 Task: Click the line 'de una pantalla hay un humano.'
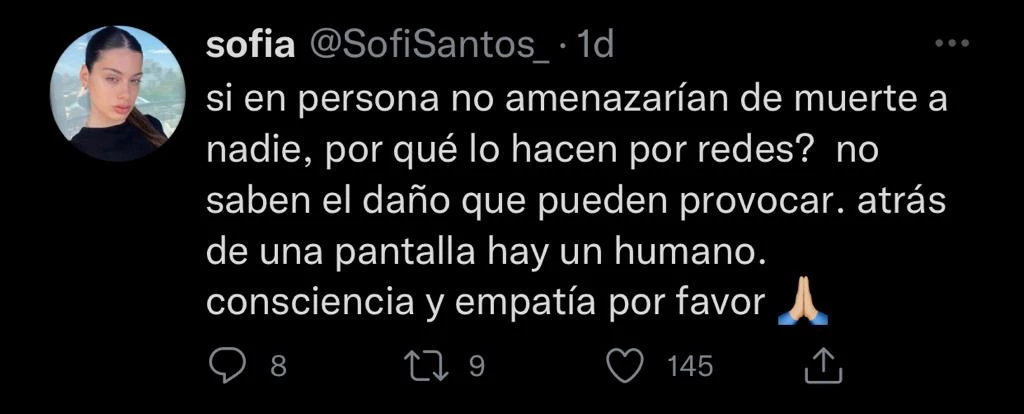point(485,254)
